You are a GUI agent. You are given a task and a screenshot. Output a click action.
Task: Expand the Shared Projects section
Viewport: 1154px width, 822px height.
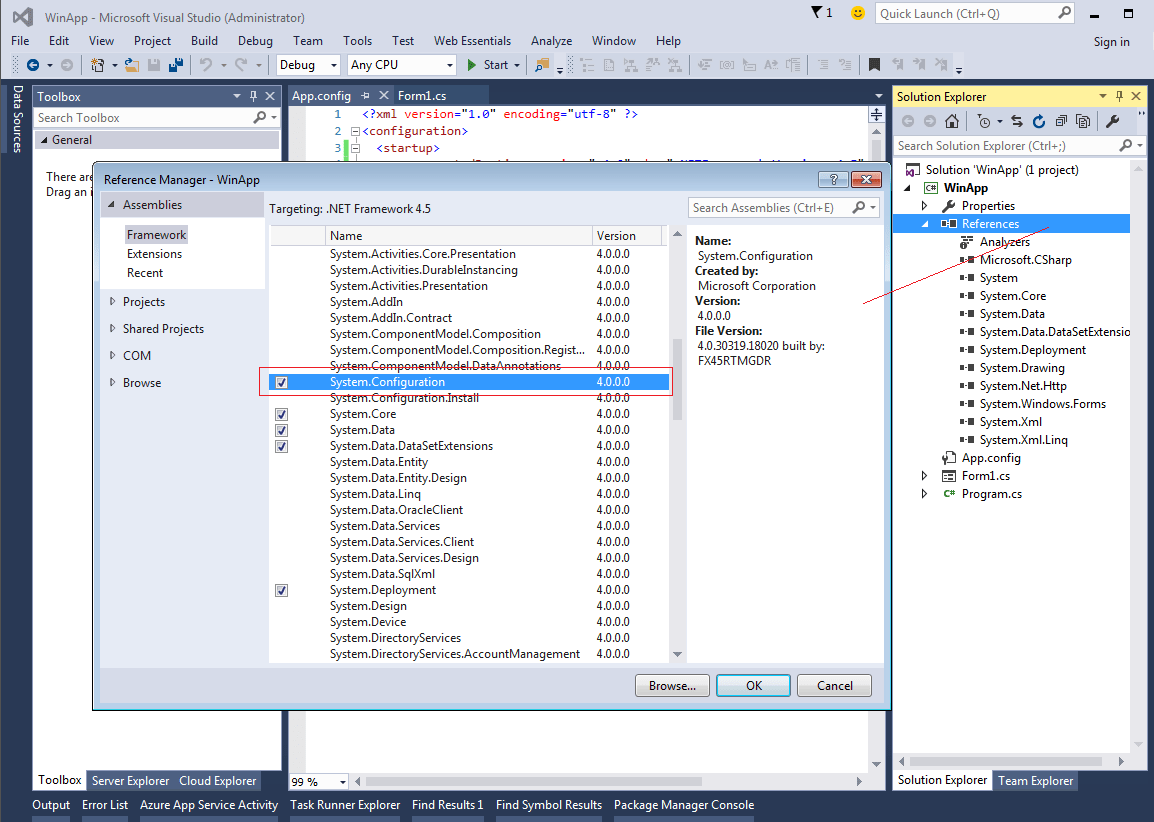pos(113,328)
